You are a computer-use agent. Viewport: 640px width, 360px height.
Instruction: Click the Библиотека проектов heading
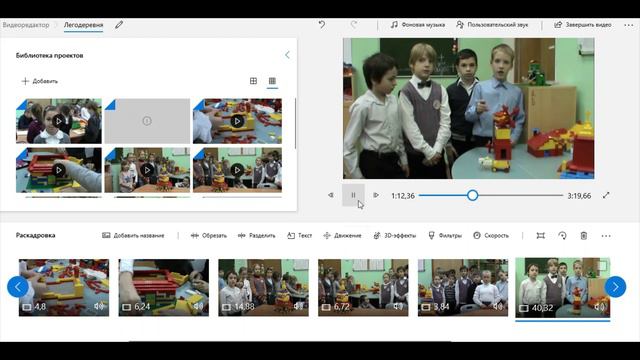click(49, 56)
